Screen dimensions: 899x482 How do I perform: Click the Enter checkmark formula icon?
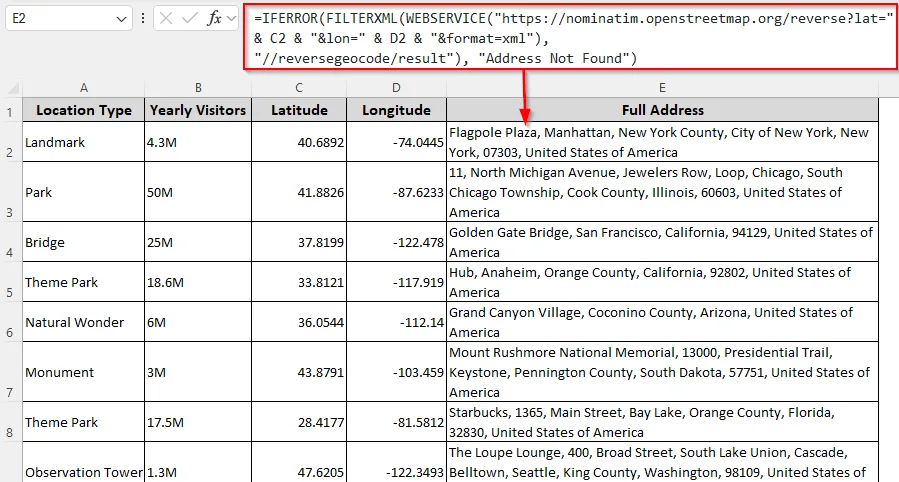point(189,18)
